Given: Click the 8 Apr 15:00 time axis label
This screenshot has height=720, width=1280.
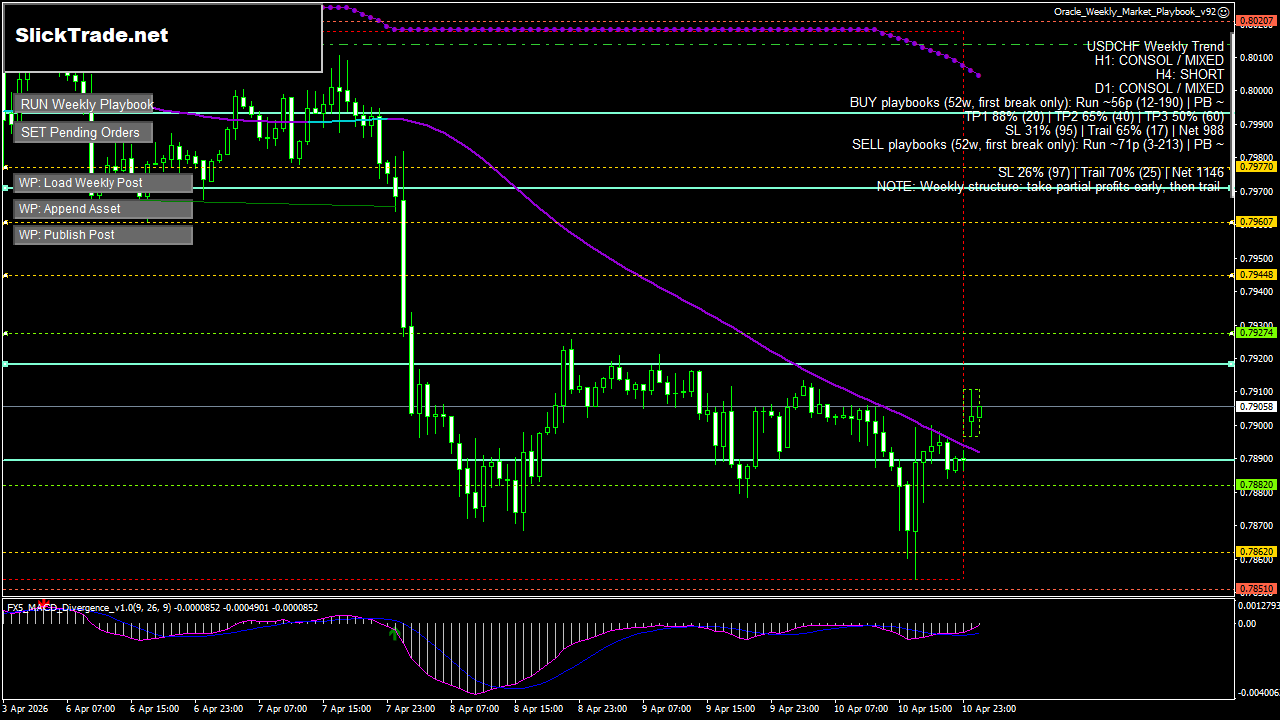Looking at the screenshot, I should [x=539, y=709].
